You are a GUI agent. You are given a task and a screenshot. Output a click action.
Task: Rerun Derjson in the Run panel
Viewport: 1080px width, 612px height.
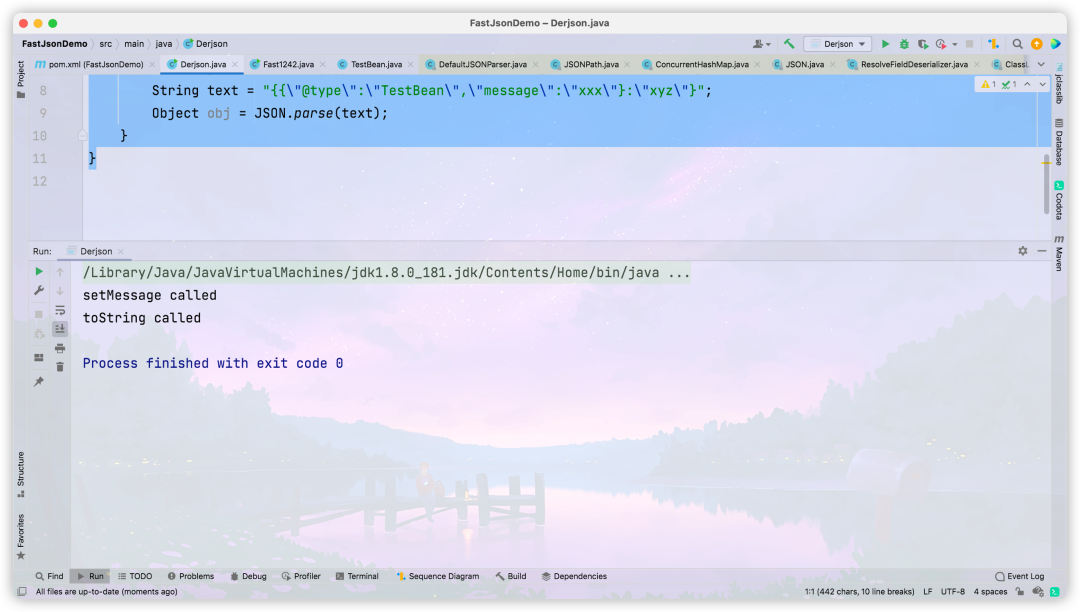point(39,271)
